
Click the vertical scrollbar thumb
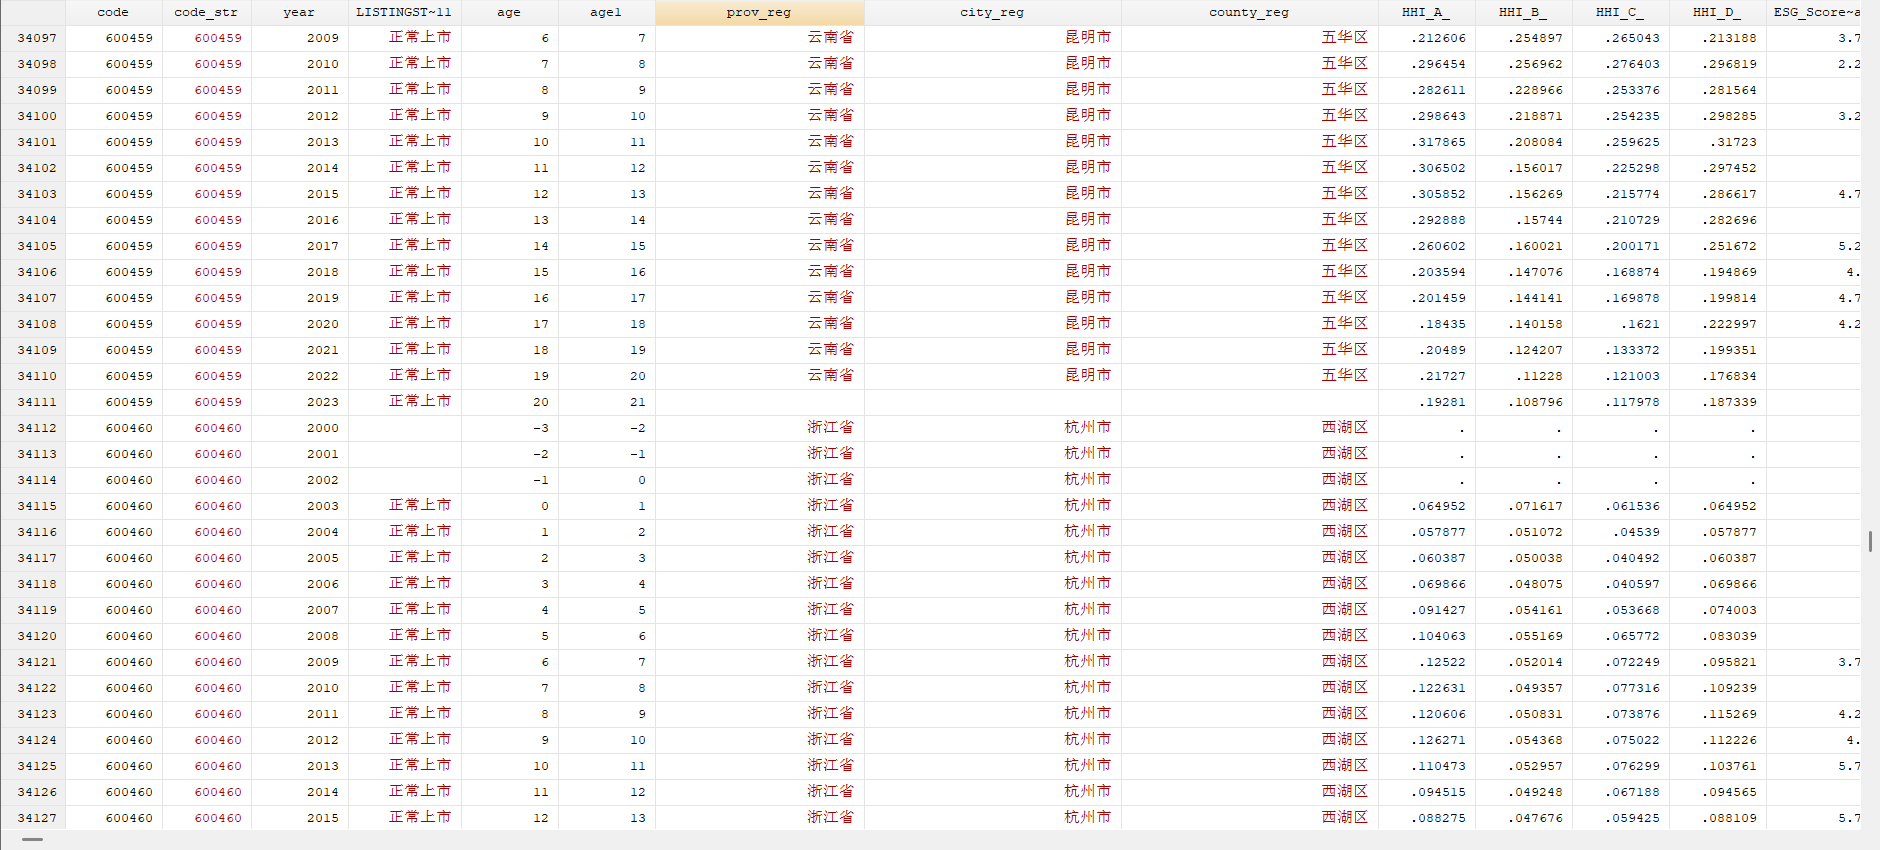[1870, 541]
